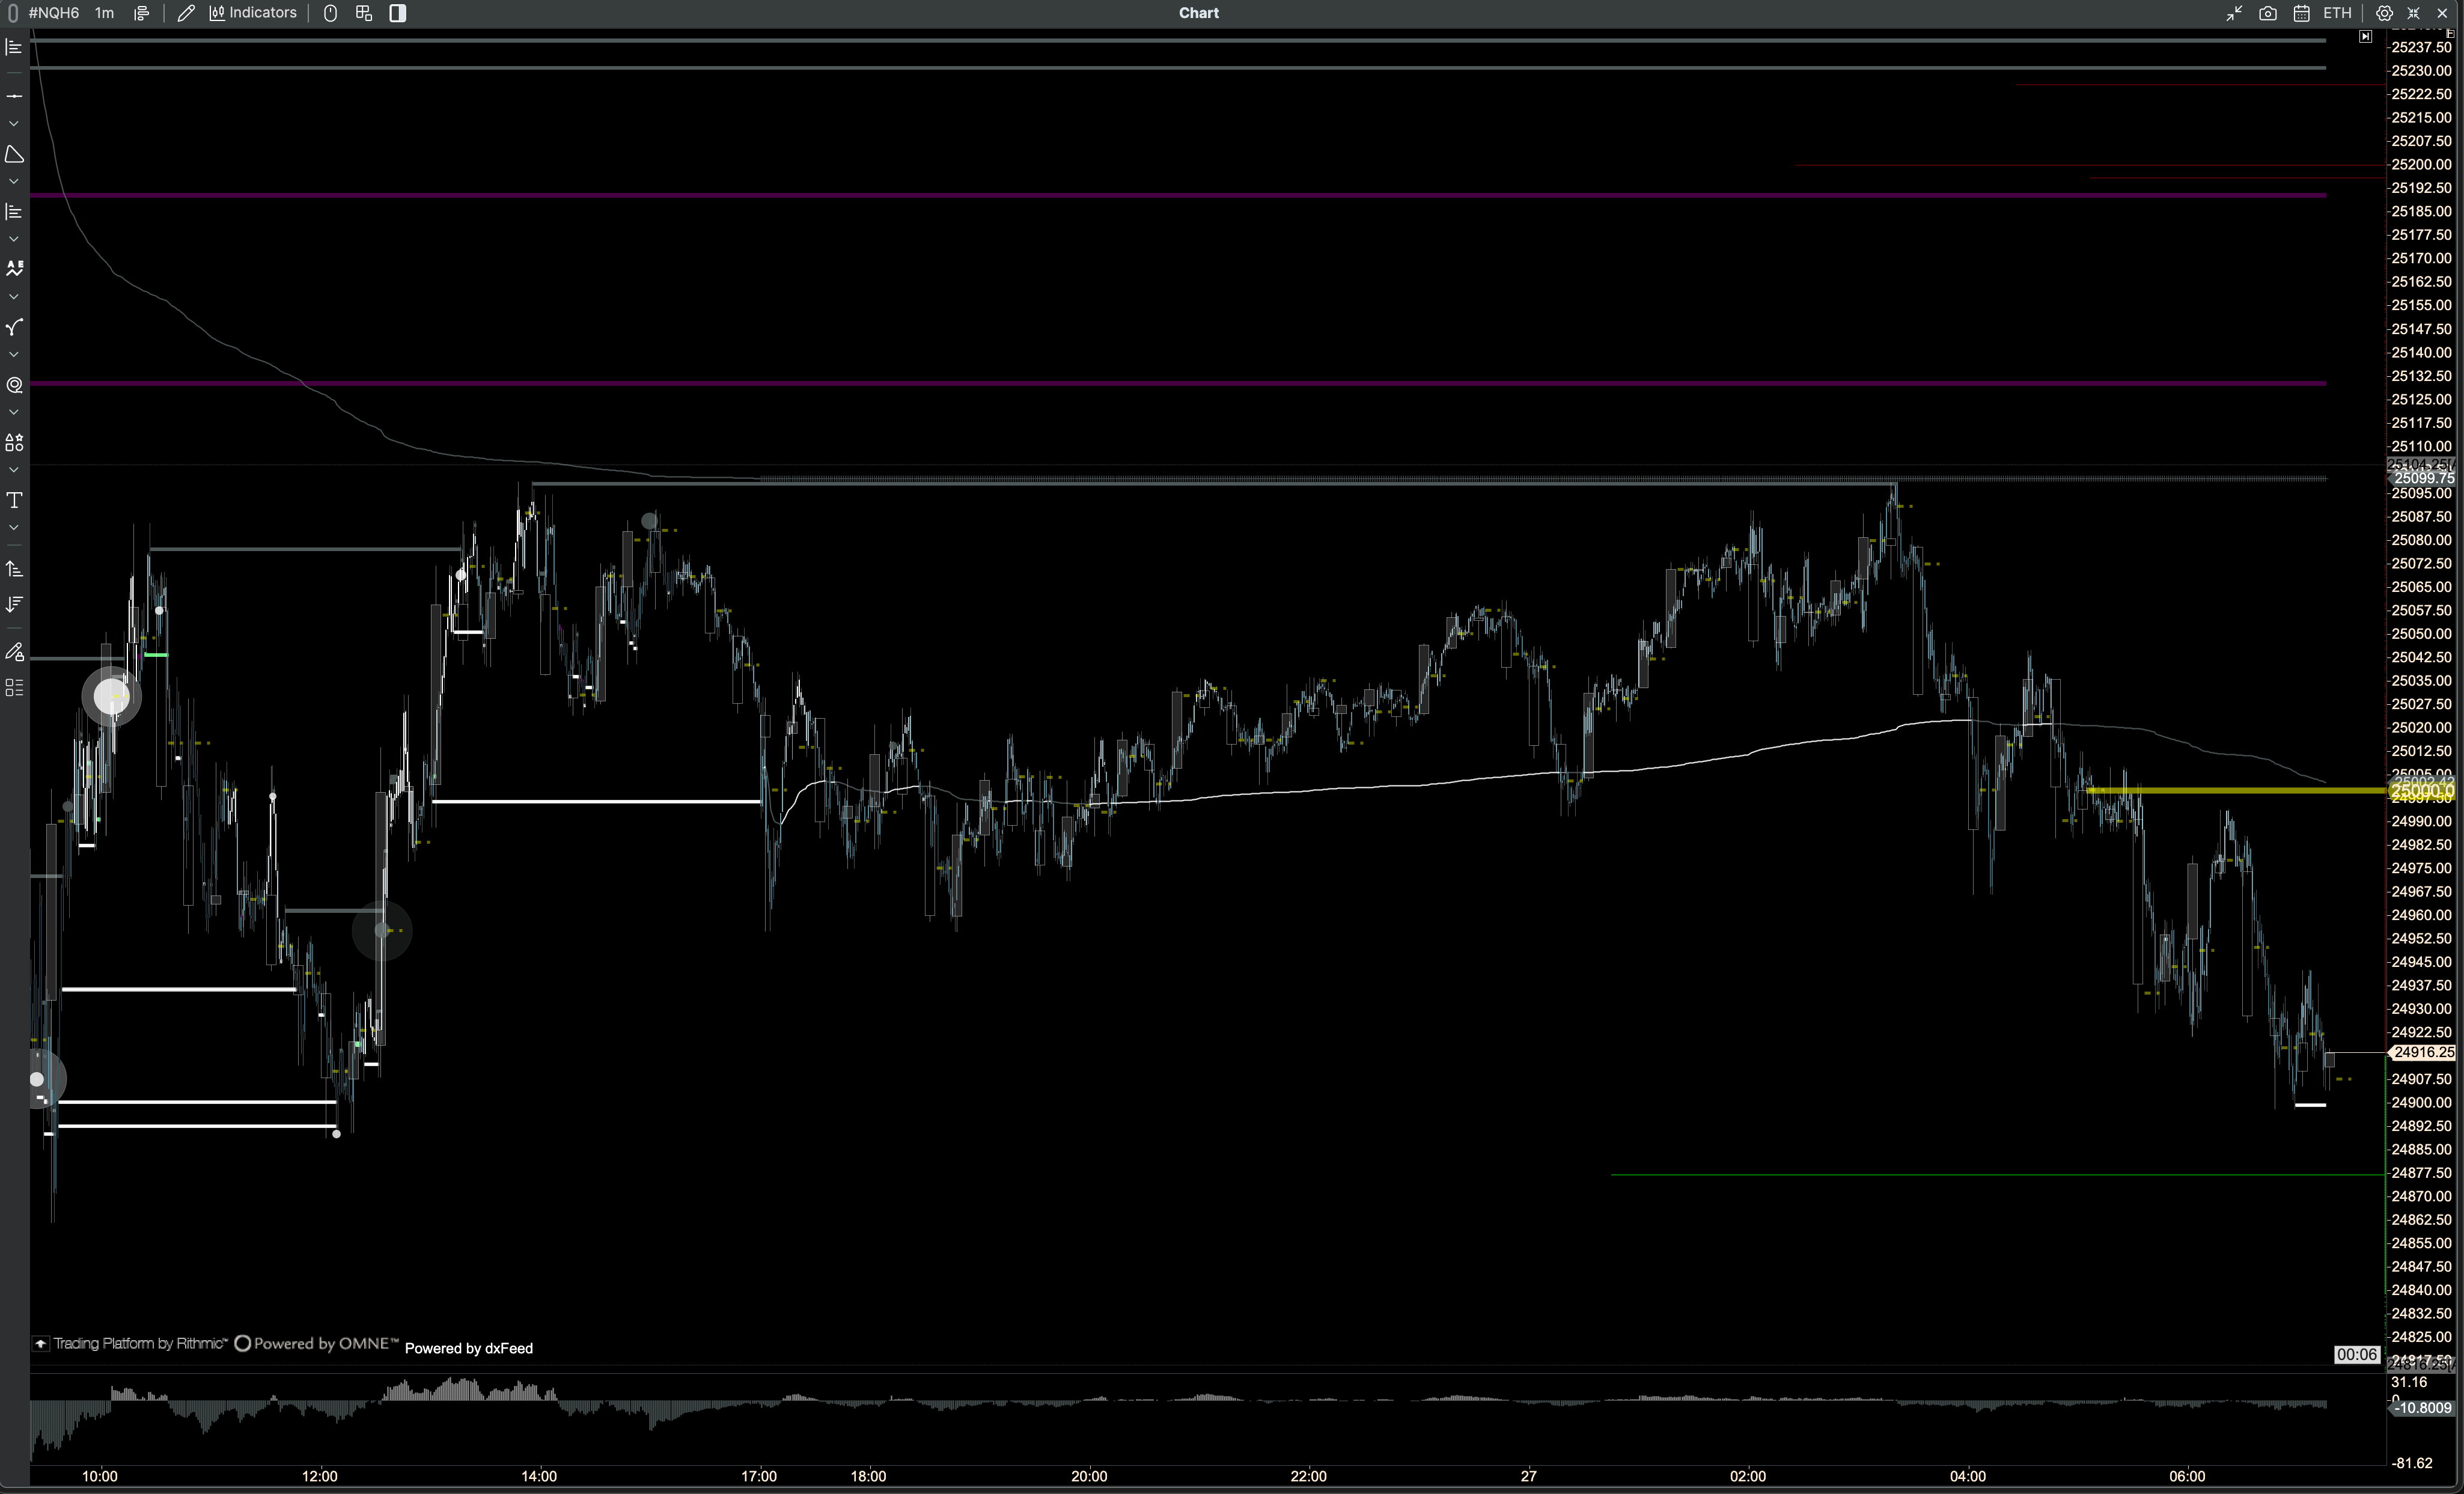
Task: Switch the ETH session setting
Action: tap(2337, 13)
